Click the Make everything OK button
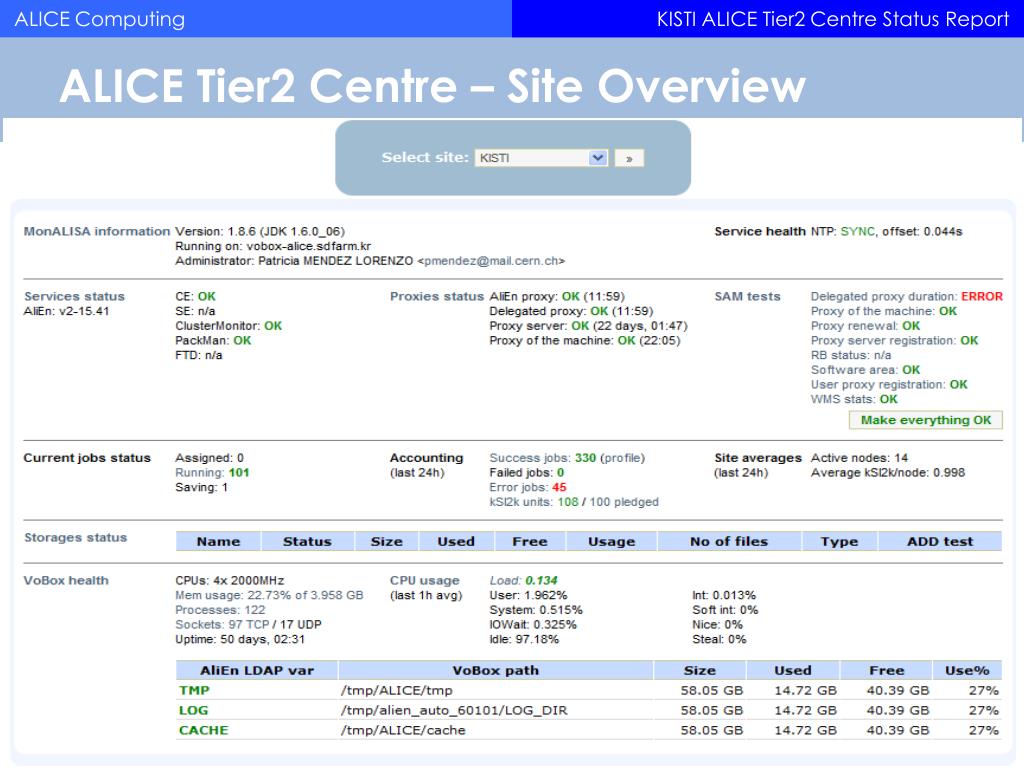The image size is (1024, 768). pos(925,420)
